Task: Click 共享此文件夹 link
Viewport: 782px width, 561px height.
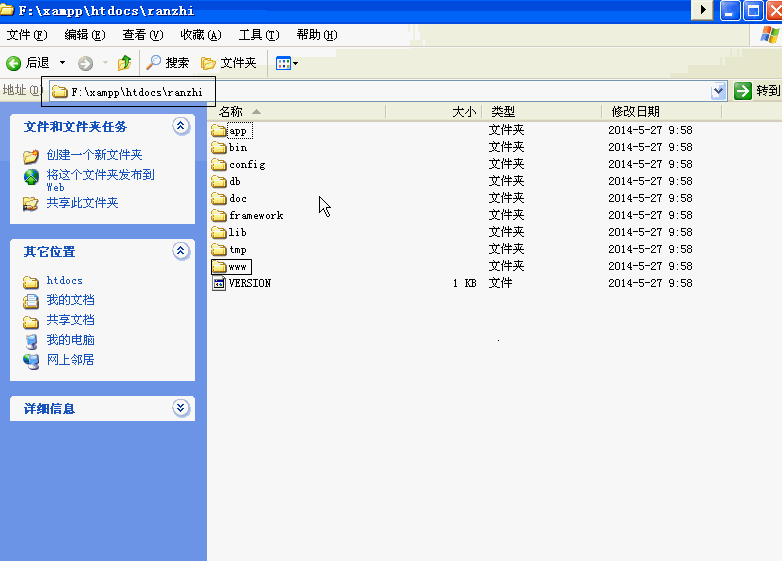Action: (82, 203)
